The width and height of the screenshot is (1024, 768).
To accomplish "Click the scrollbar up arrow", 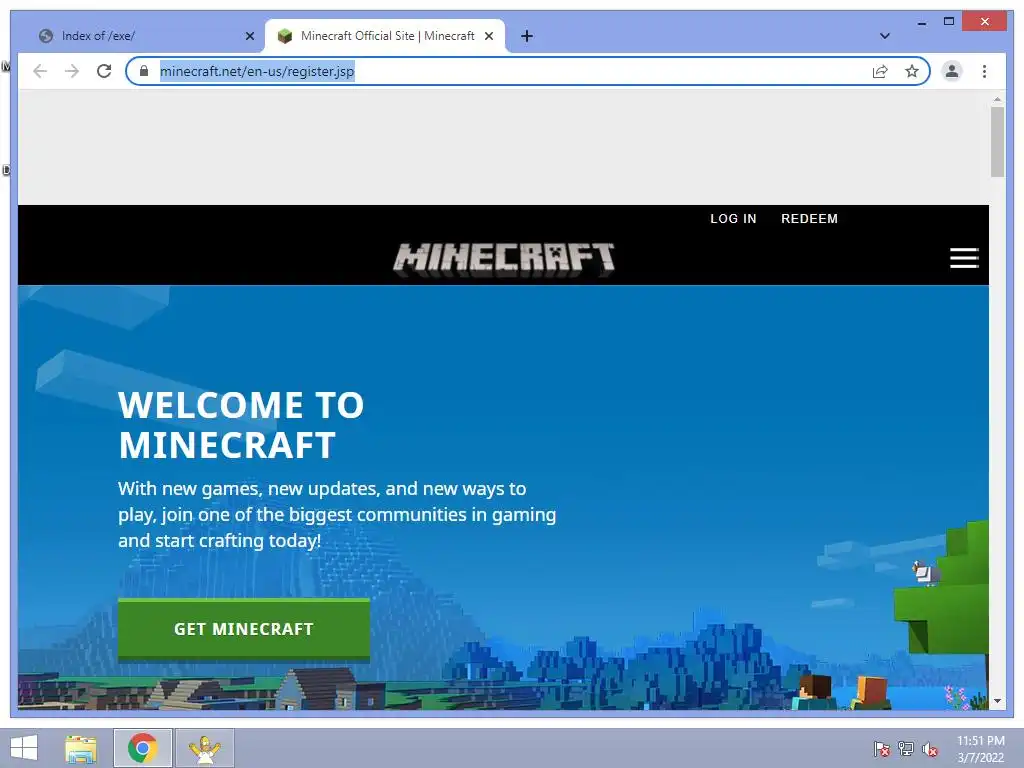I will [x=997, y=99].
